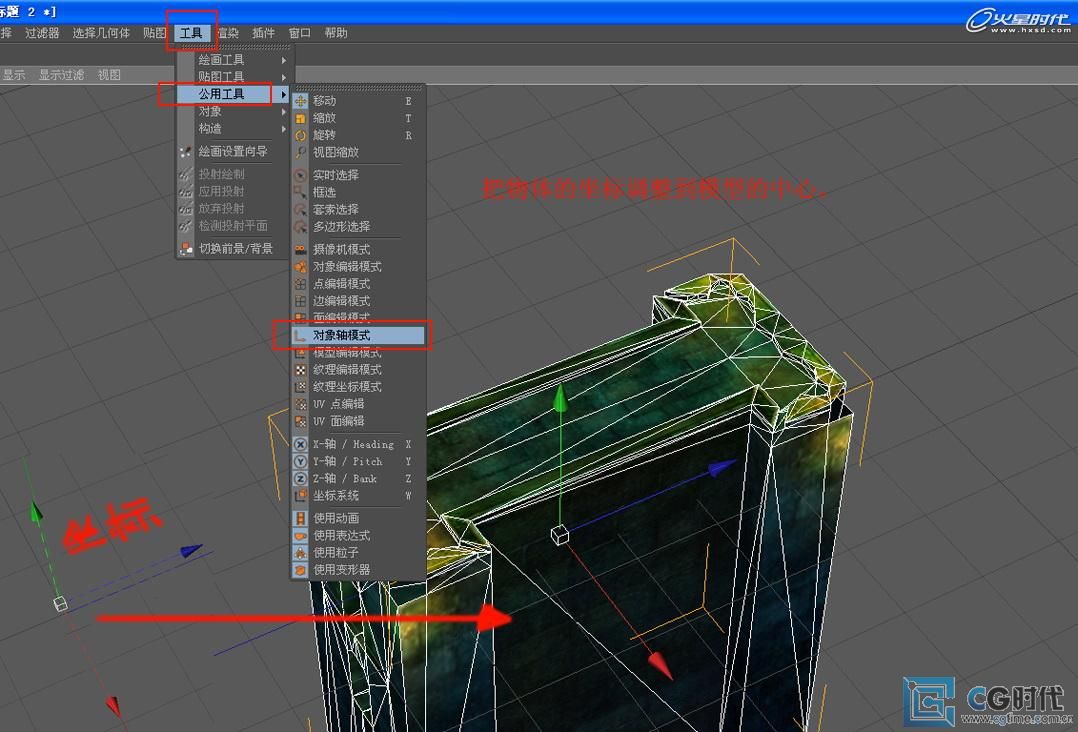Click the 工具 menu in the menu bar
The width and height of the screenshot is (1078, 732).
tap(191, 33)
